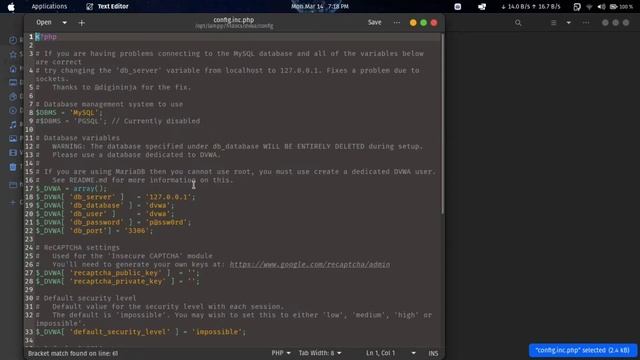
Task: Expand the view options arrow in Files window
Action: [x=569, y=23]
